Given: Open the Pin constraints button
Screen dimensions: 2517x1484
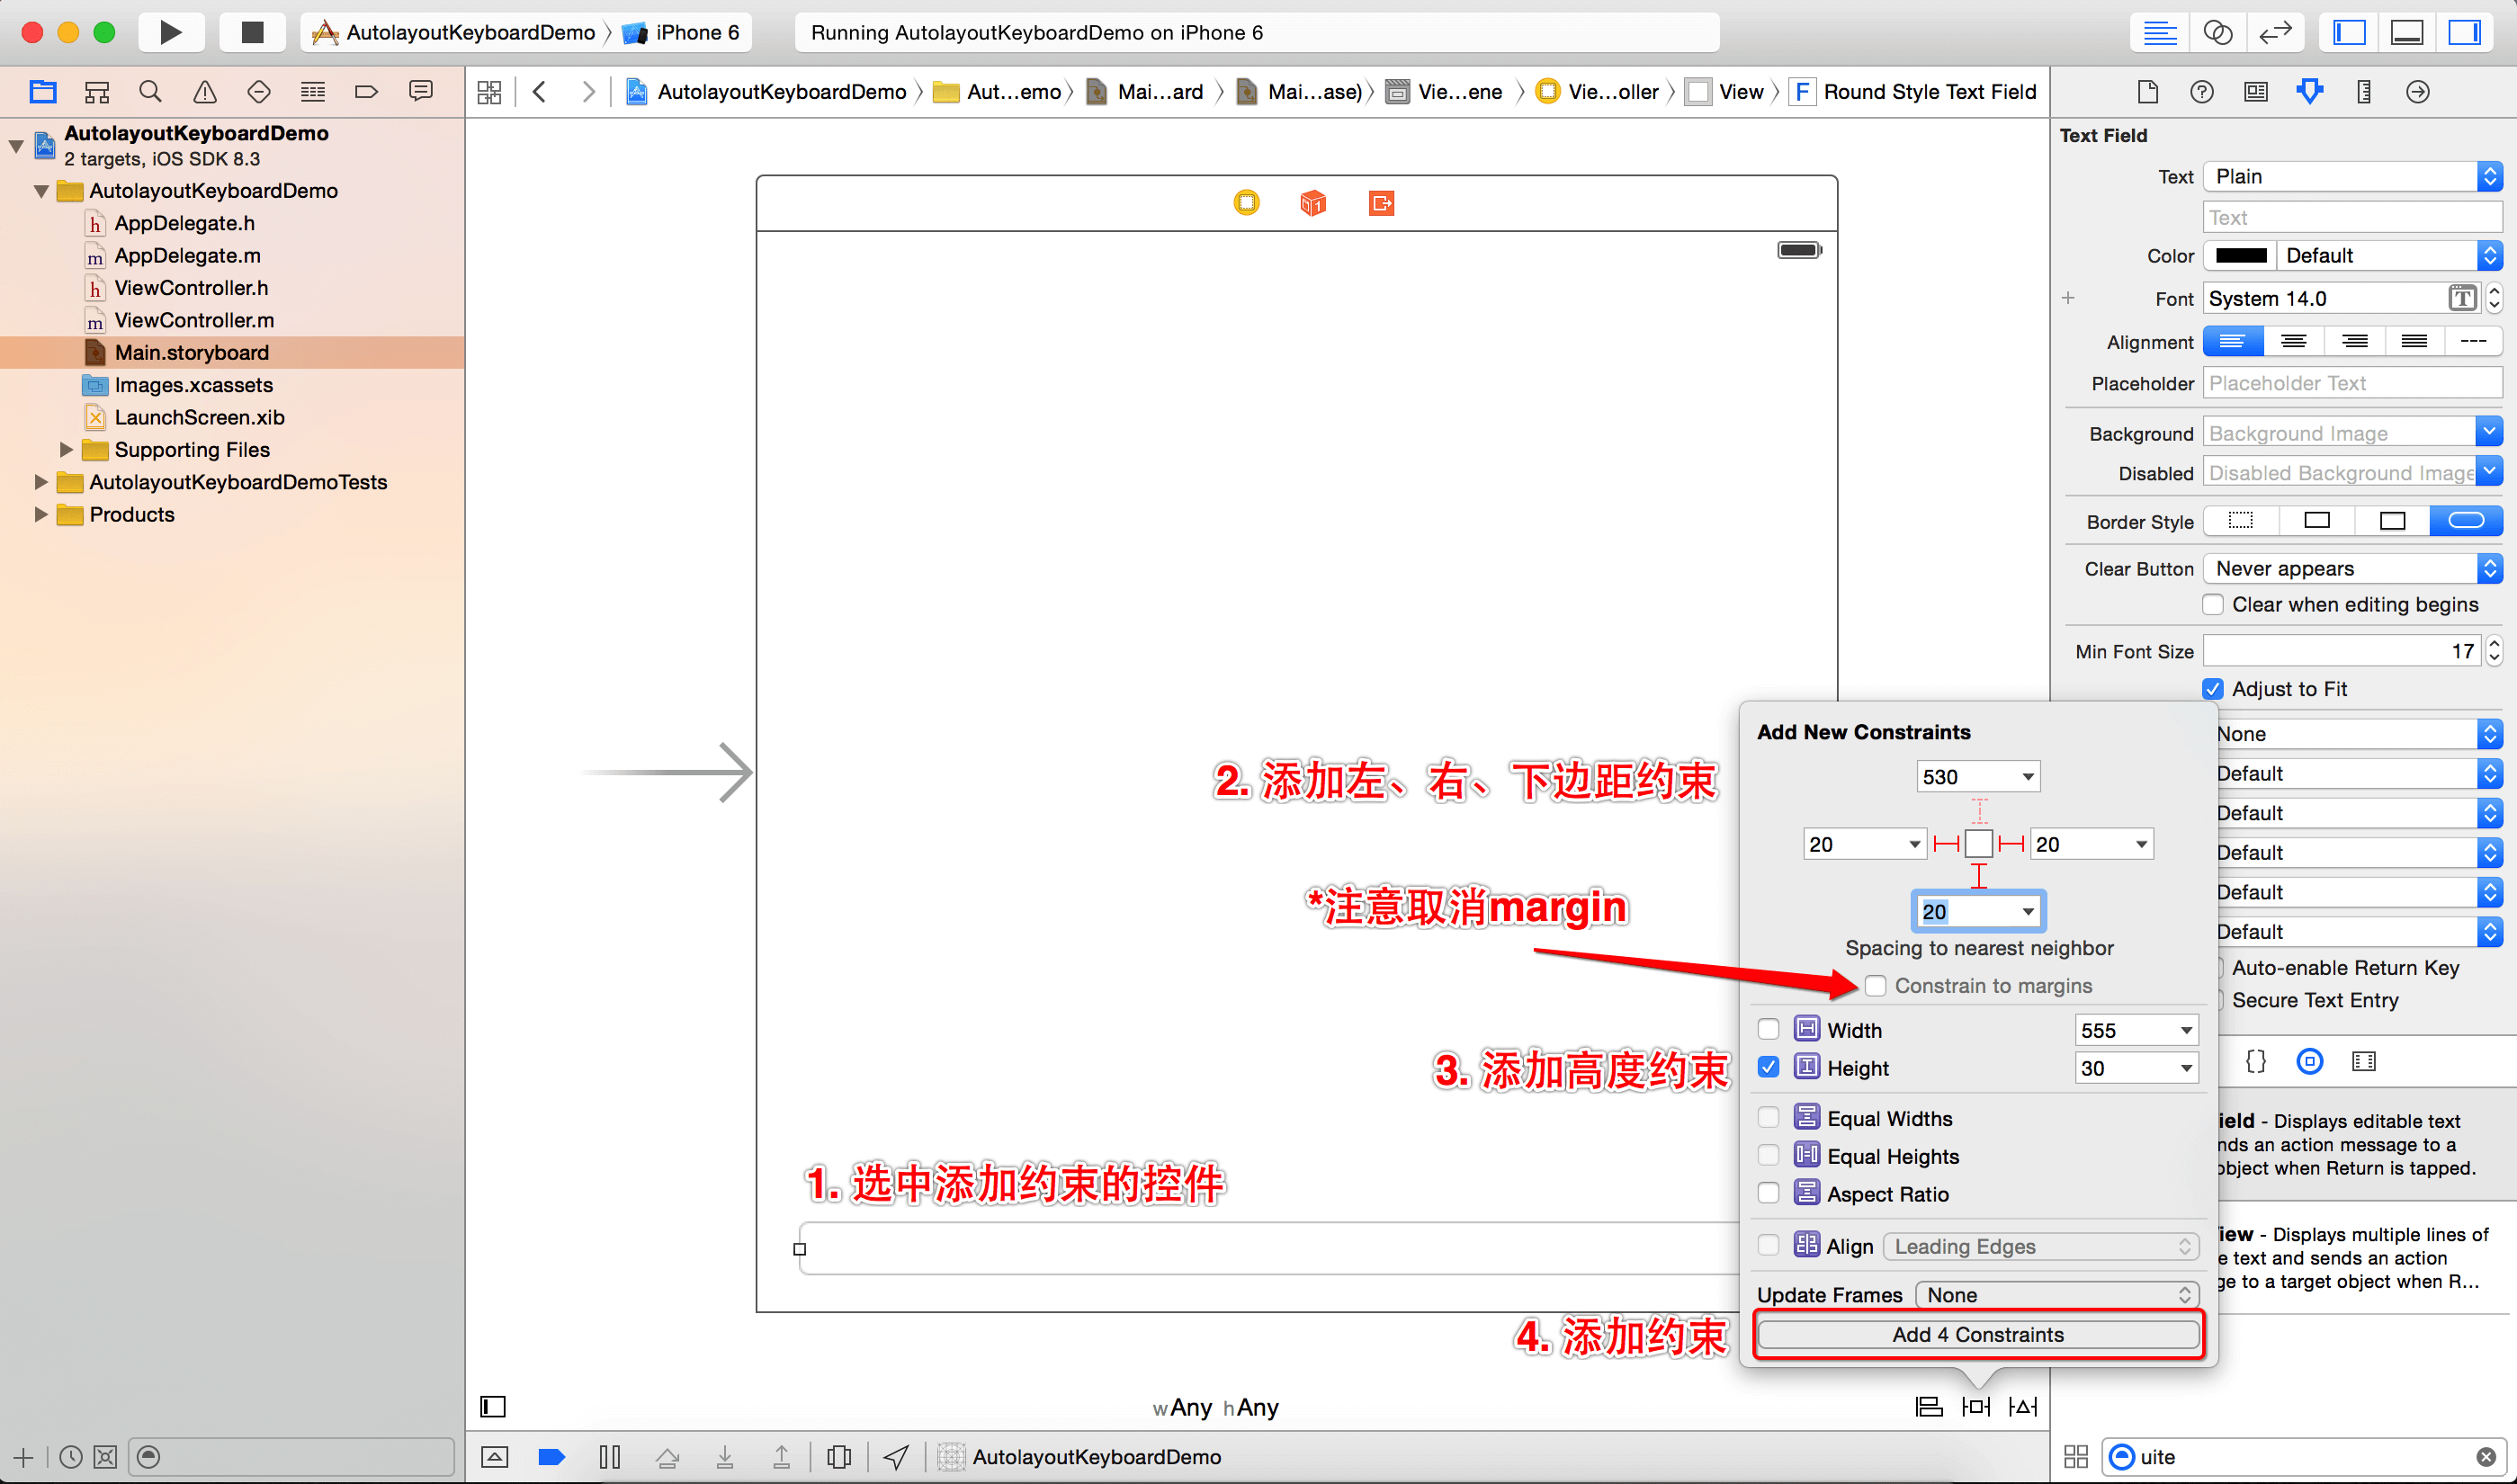Looking at the screenshot, I should pyautogui.click(x=1975, y=1407).
